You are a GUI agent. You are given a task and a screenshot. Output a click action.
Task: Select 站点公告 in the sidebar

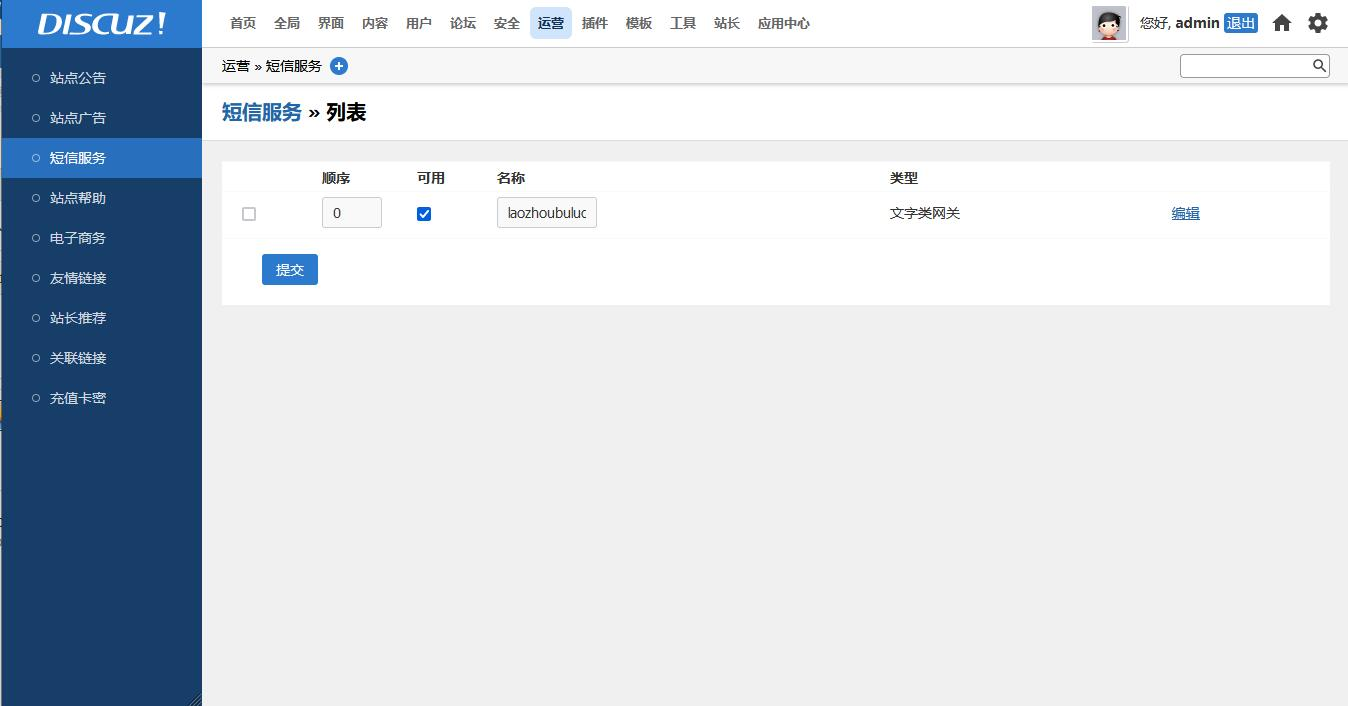[77, 77]
